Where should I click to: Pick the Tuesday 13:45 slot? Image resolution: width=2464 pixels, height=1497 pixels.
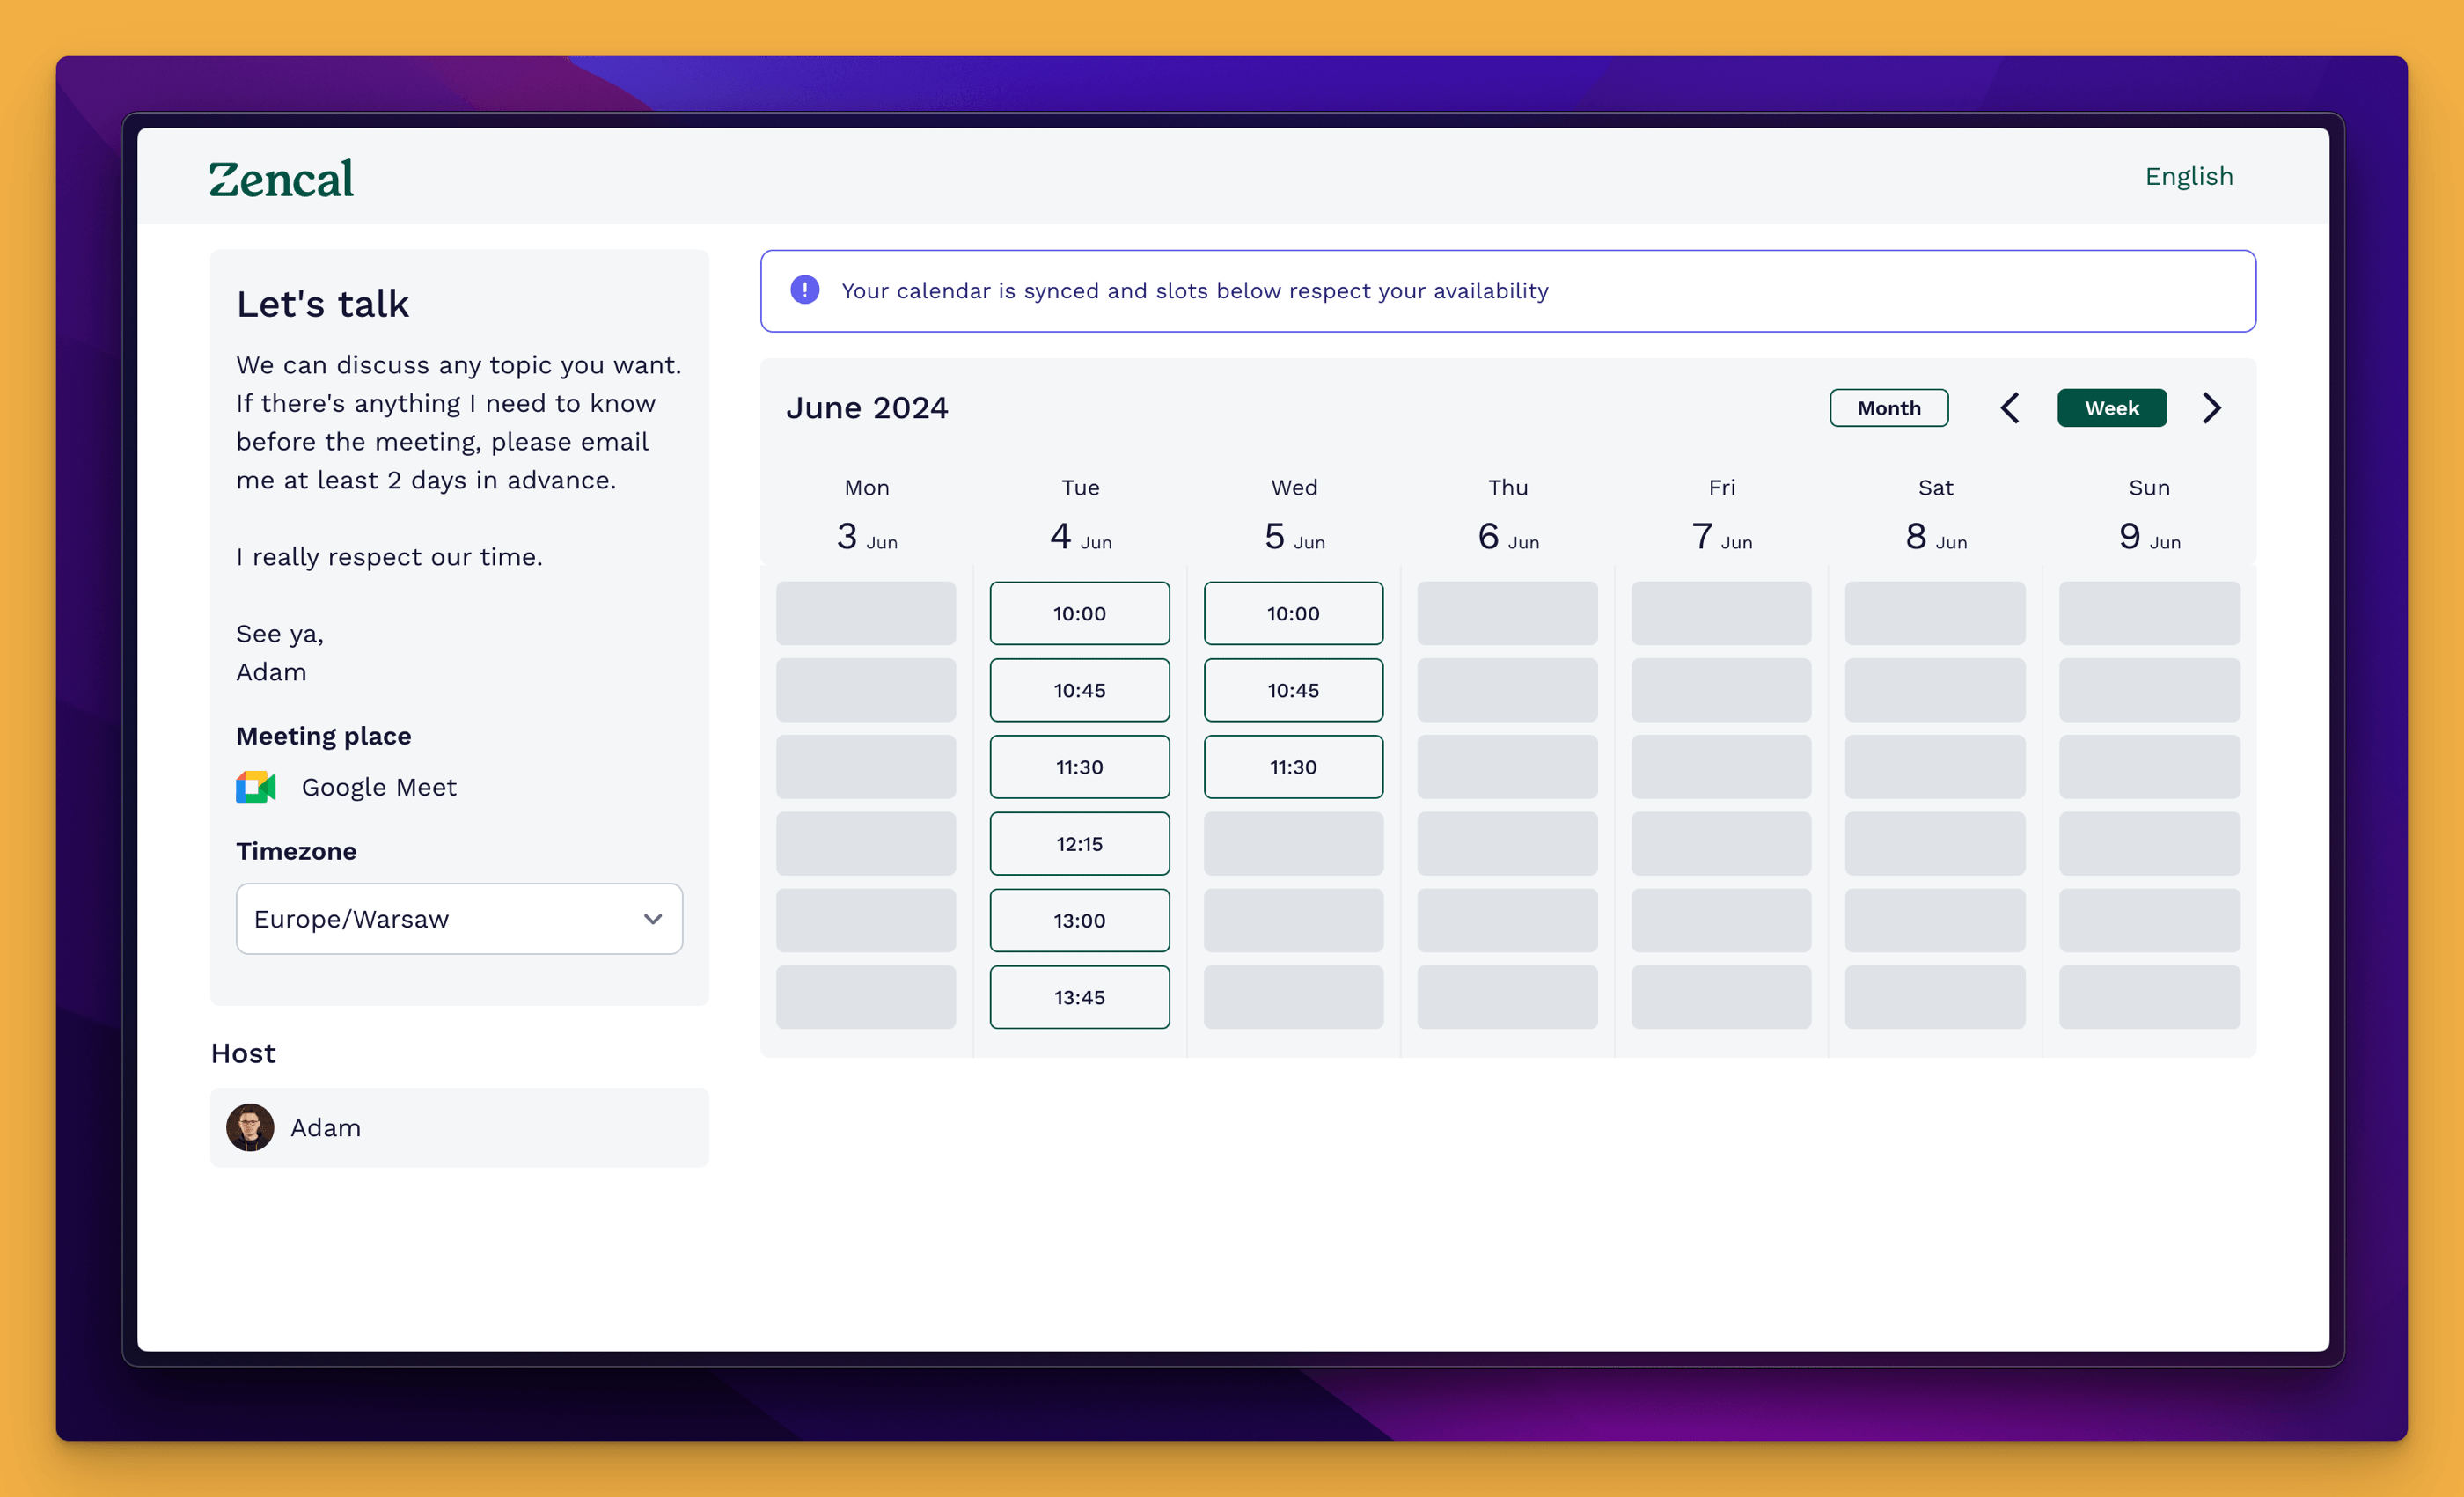pyautogui.click(x=1079, y=997)
